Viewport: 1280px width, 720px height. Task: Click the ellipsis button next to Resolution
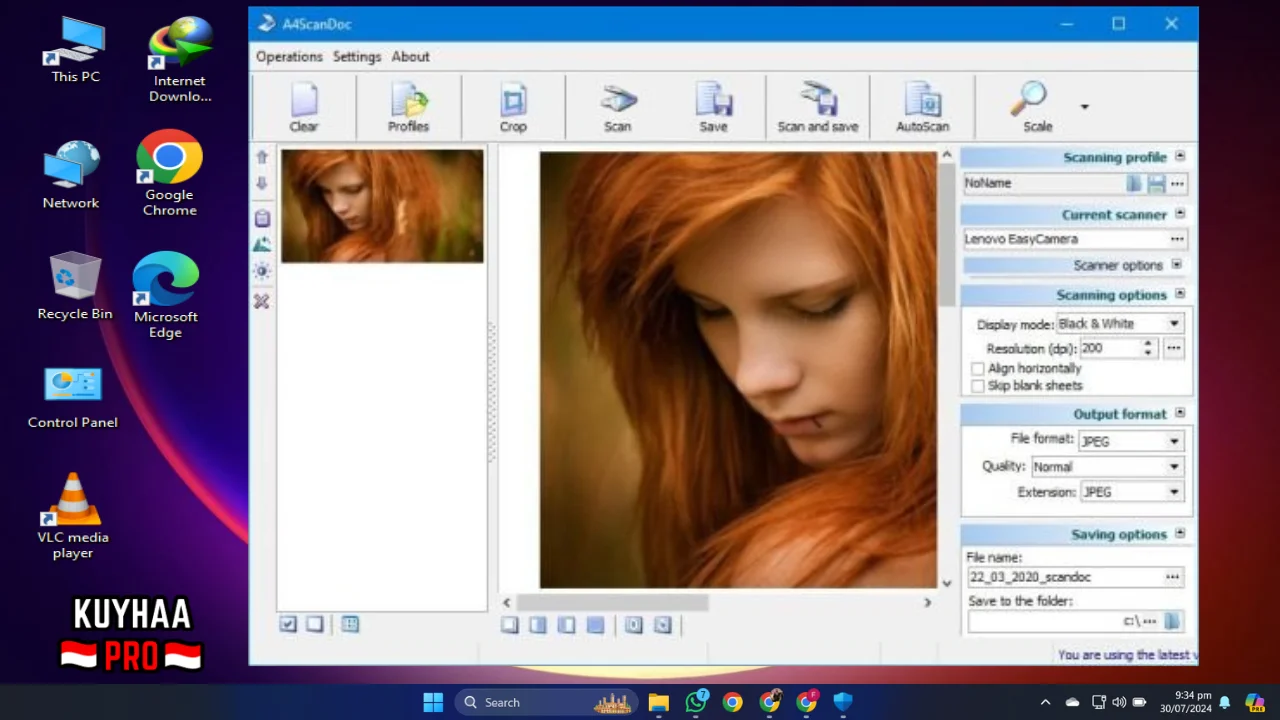(x=1174, y=348)
